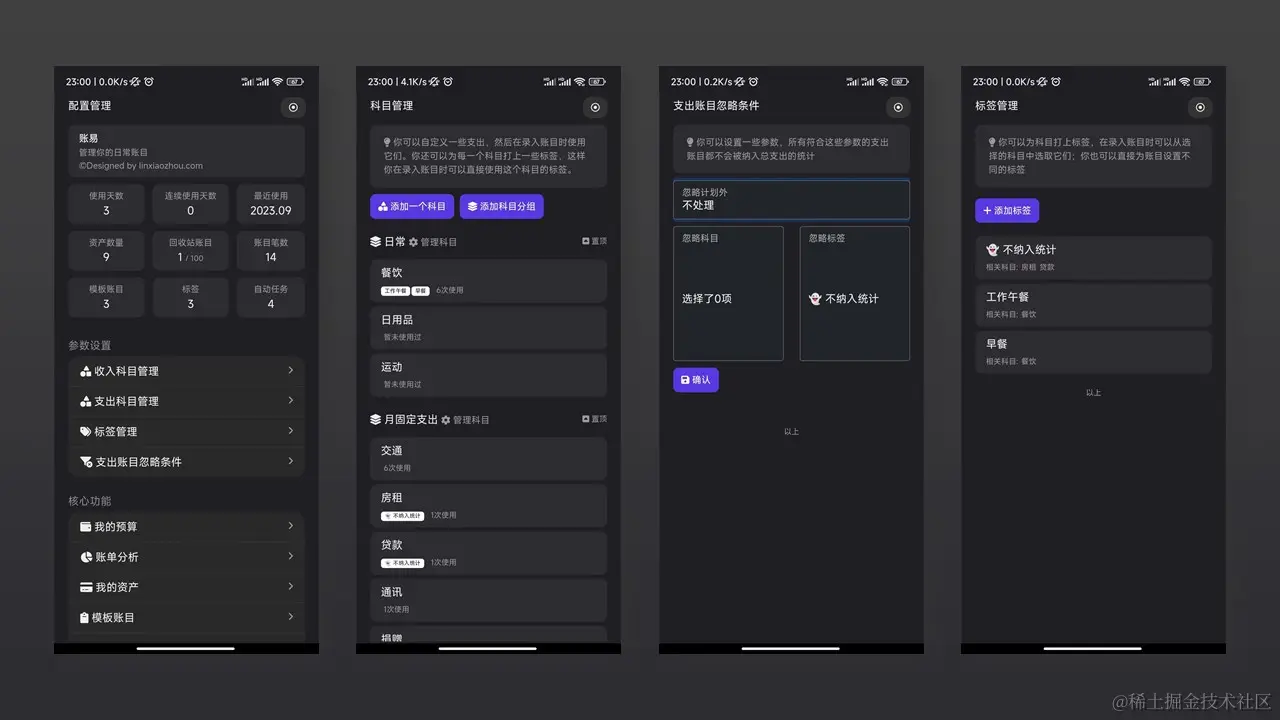Click the 置顶 icon for 日常 group
The height and width of the screenshot is (720, 1280).
[x=586, y=241]
